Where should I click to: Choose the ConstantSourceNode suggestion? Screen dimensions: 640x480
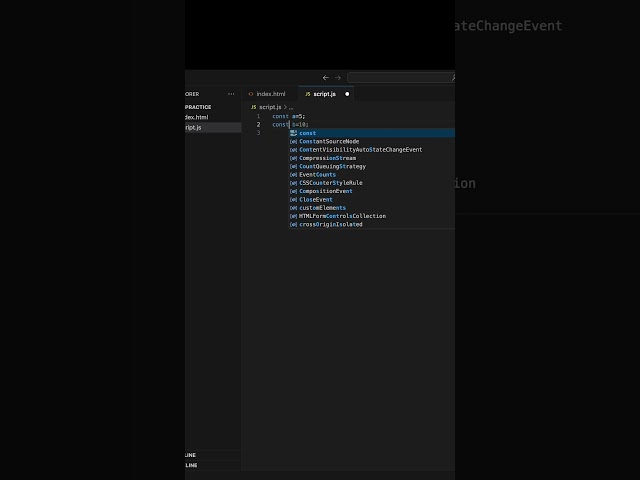(x=372, y=141)
